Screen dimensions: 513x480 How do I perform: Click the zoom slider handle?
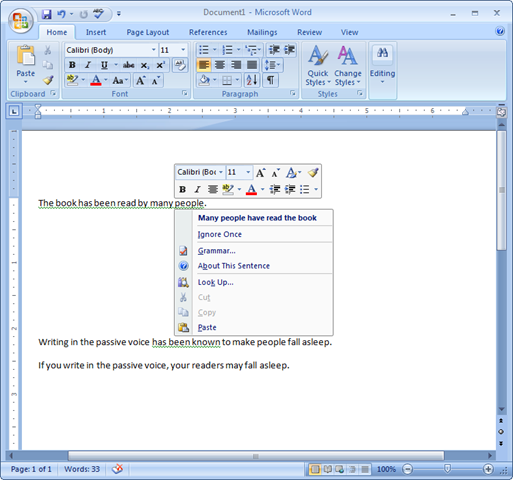[x=447, y=469]
